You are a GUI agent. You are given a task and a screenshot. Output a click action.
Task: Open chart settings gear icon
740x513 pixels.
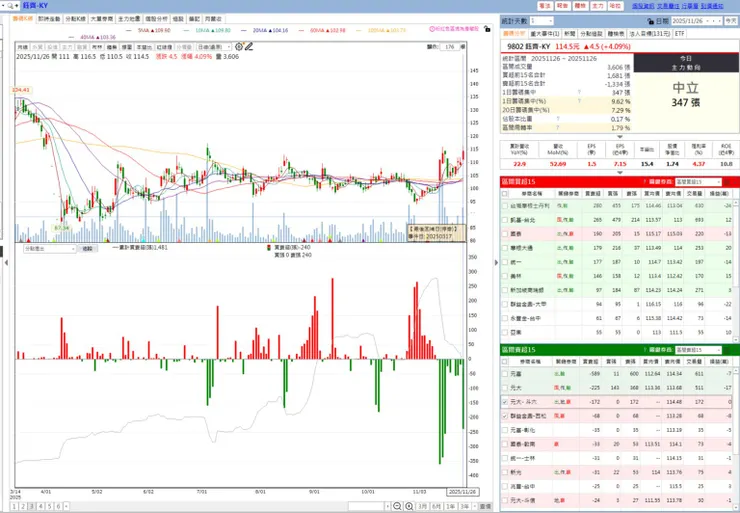coord(239,47)
